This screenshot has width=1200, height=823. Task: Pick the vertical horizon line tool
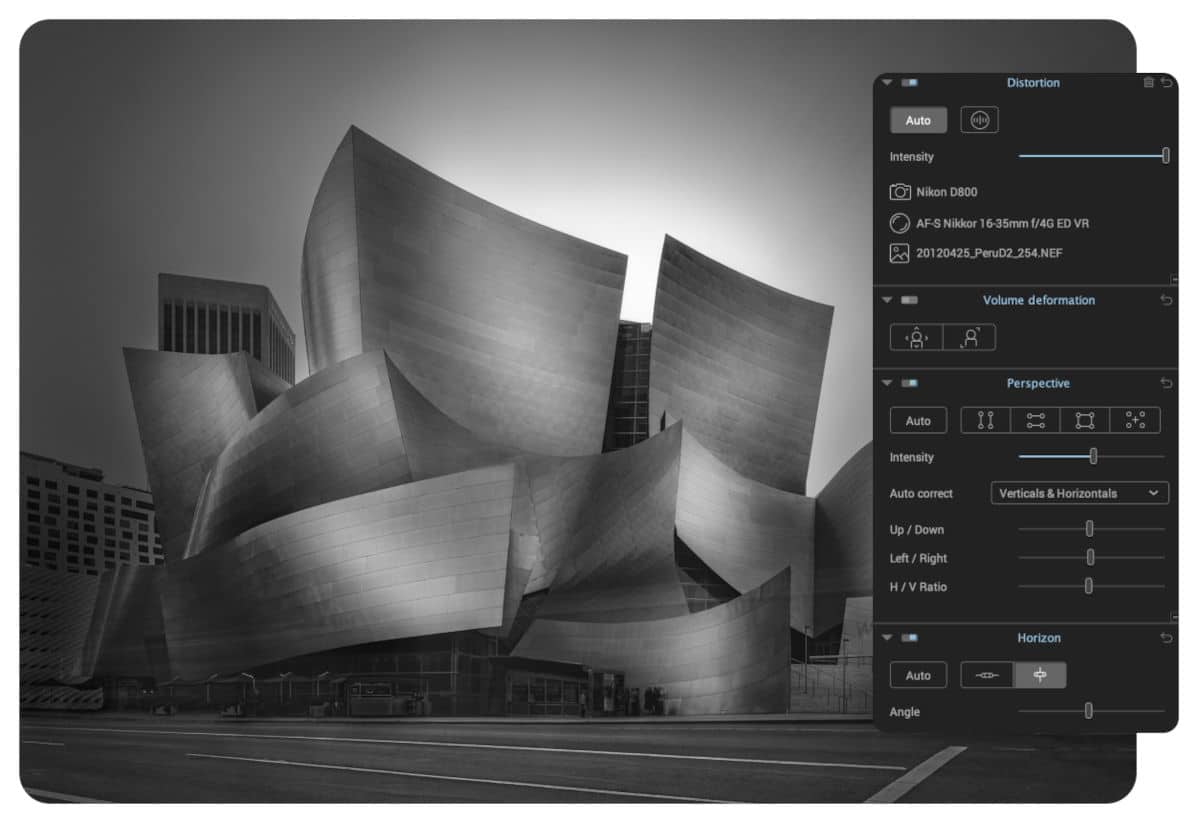point(1040,676)
